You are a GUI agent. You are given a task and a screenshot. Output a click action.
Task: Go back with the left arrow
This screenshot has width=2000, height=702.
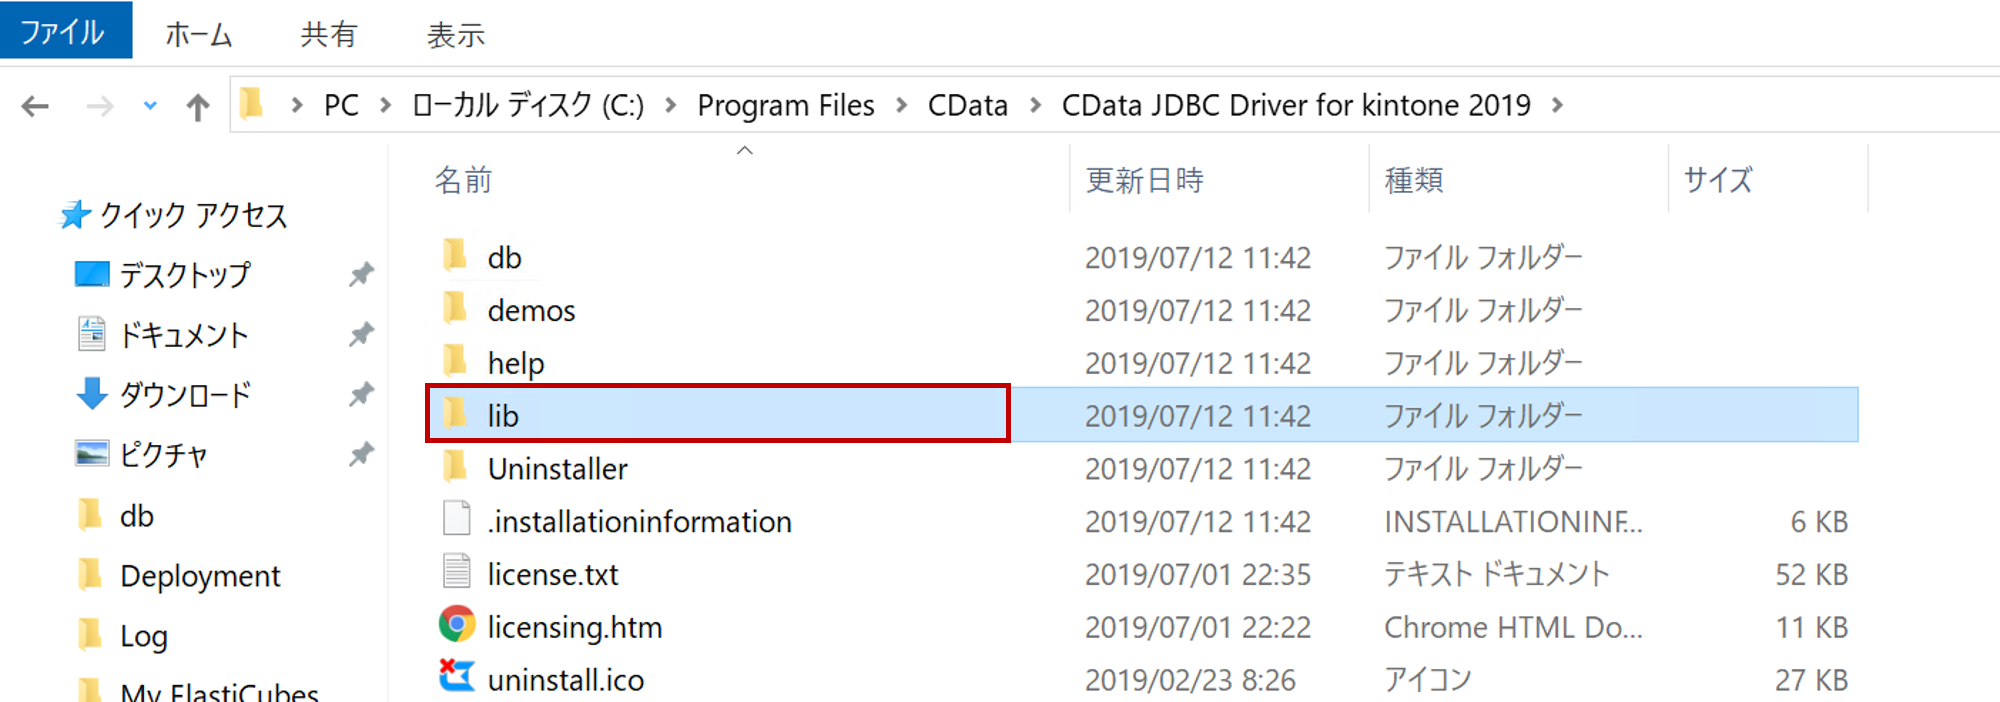pyautogui.click(x=35, y=106)
